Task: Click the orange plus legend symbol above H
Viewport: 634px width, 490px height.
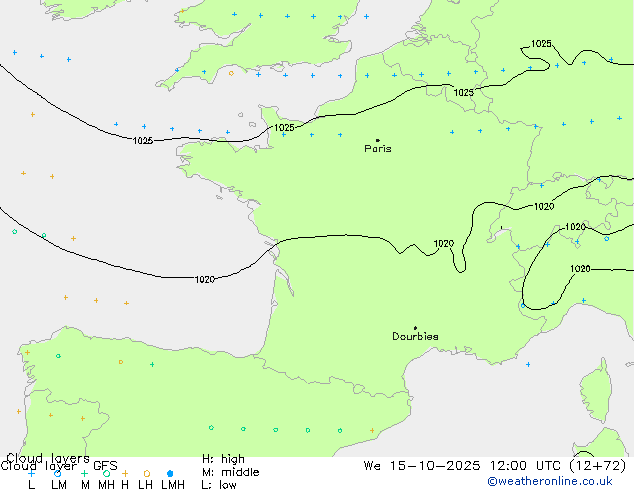Action: click(x=125, y=473)
